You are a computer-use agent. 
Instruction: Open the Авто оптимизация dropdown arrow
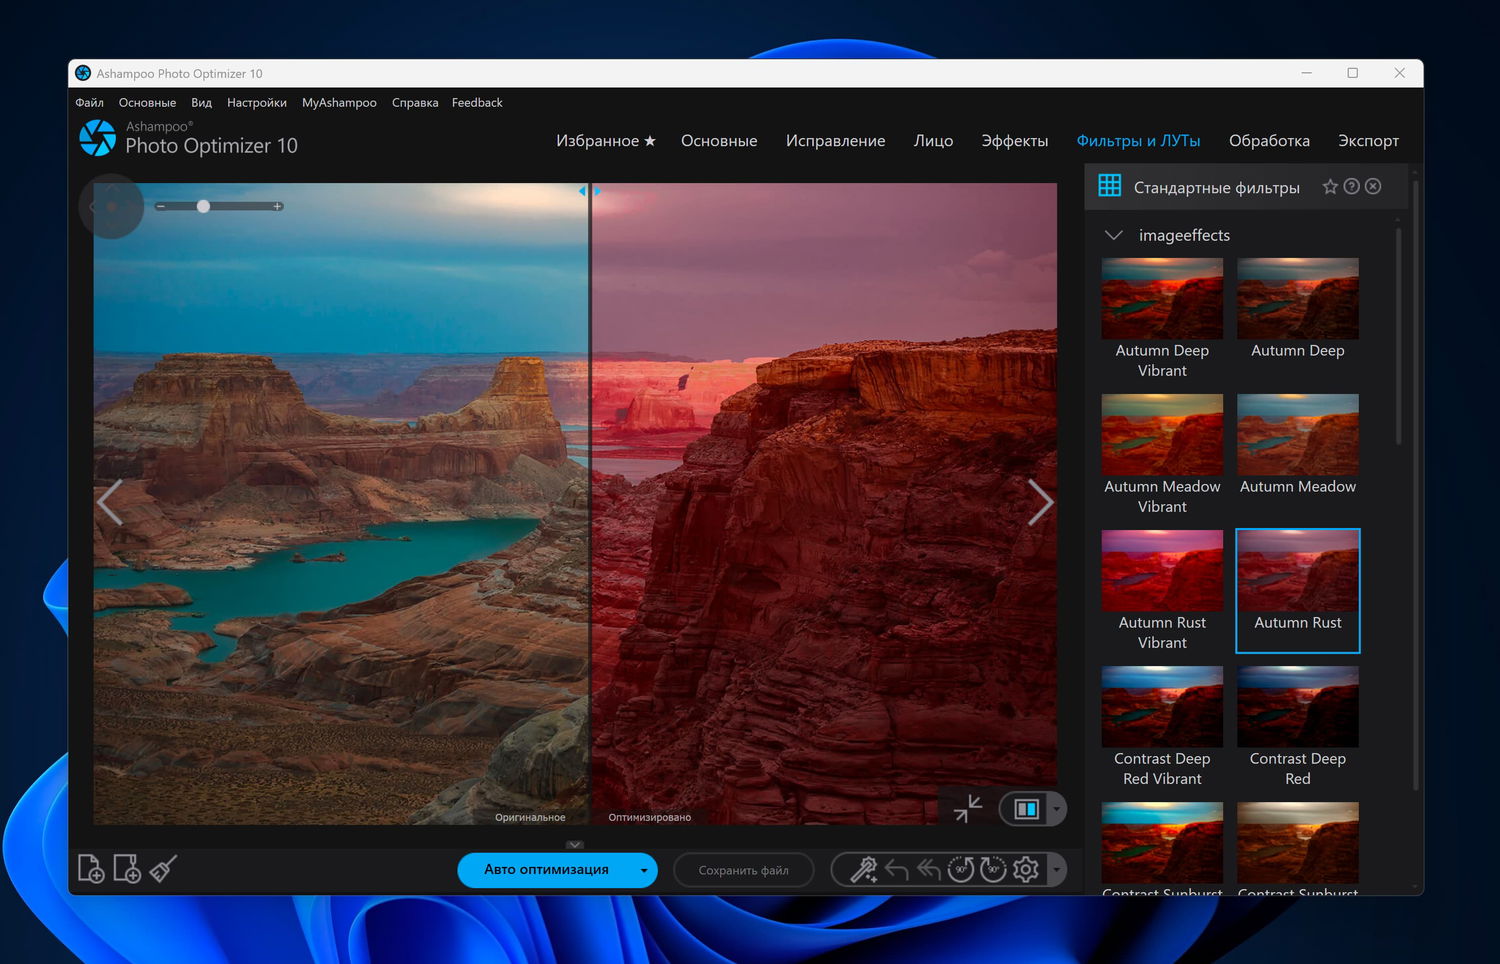[x=644, y=870]
